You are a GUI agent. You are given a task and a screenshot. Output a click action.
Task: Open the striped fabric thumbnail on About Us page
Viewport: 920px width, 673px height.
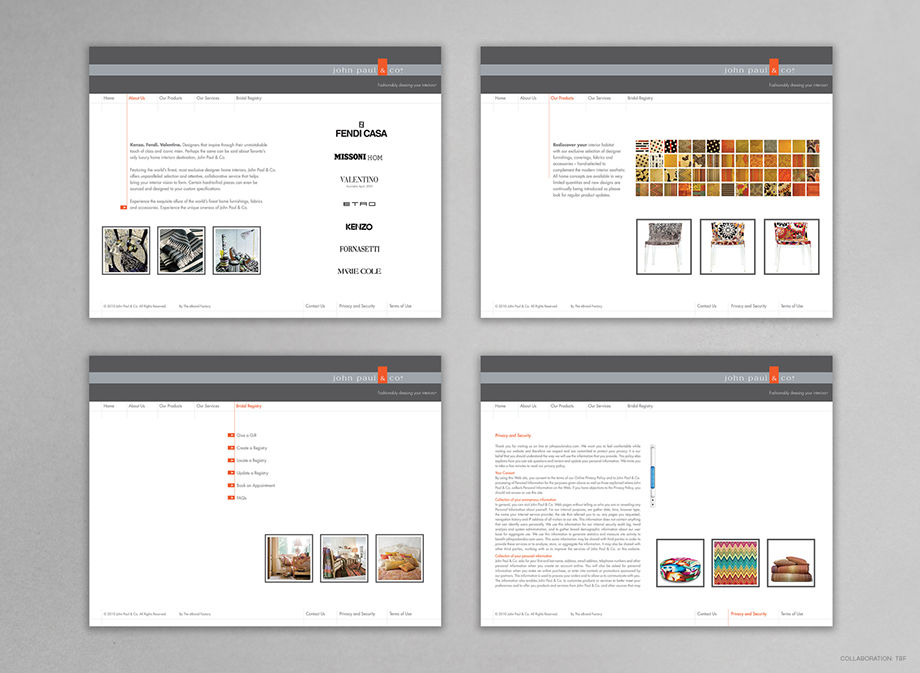[181, 251]
